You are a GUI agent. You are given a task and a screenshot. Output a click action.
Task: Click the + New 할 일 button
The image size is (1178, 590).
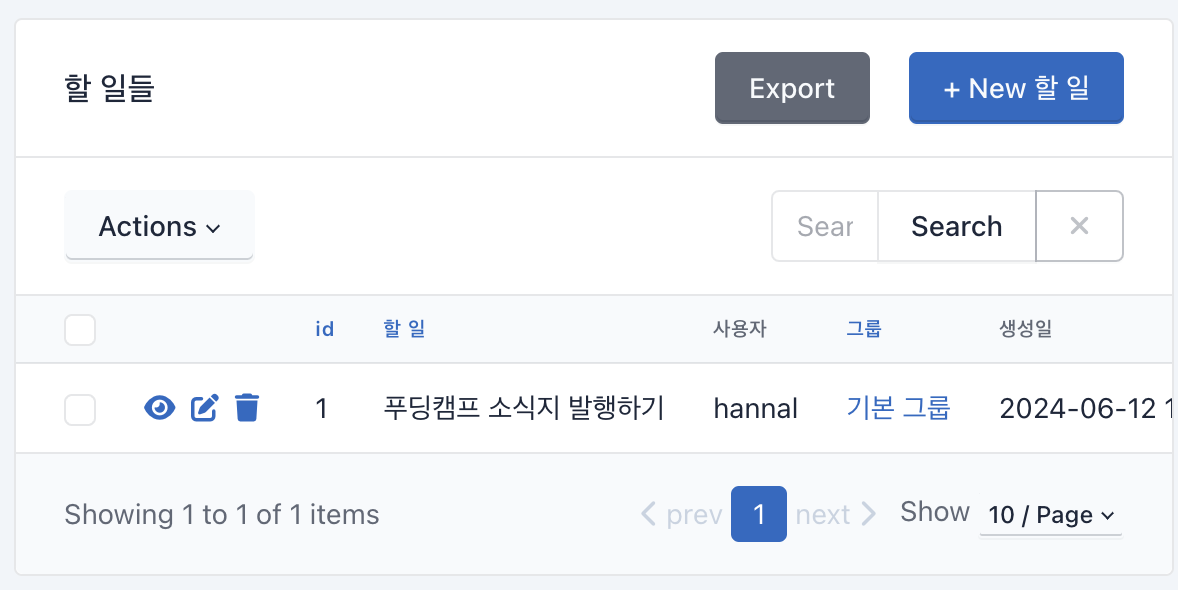tap(1016, 88)
